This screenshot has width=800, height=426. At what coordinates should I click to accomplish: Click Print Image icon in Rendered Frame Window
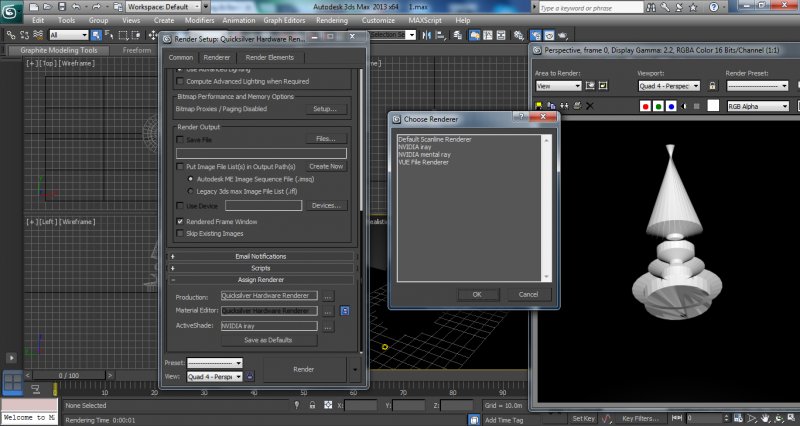click(577, 106)
